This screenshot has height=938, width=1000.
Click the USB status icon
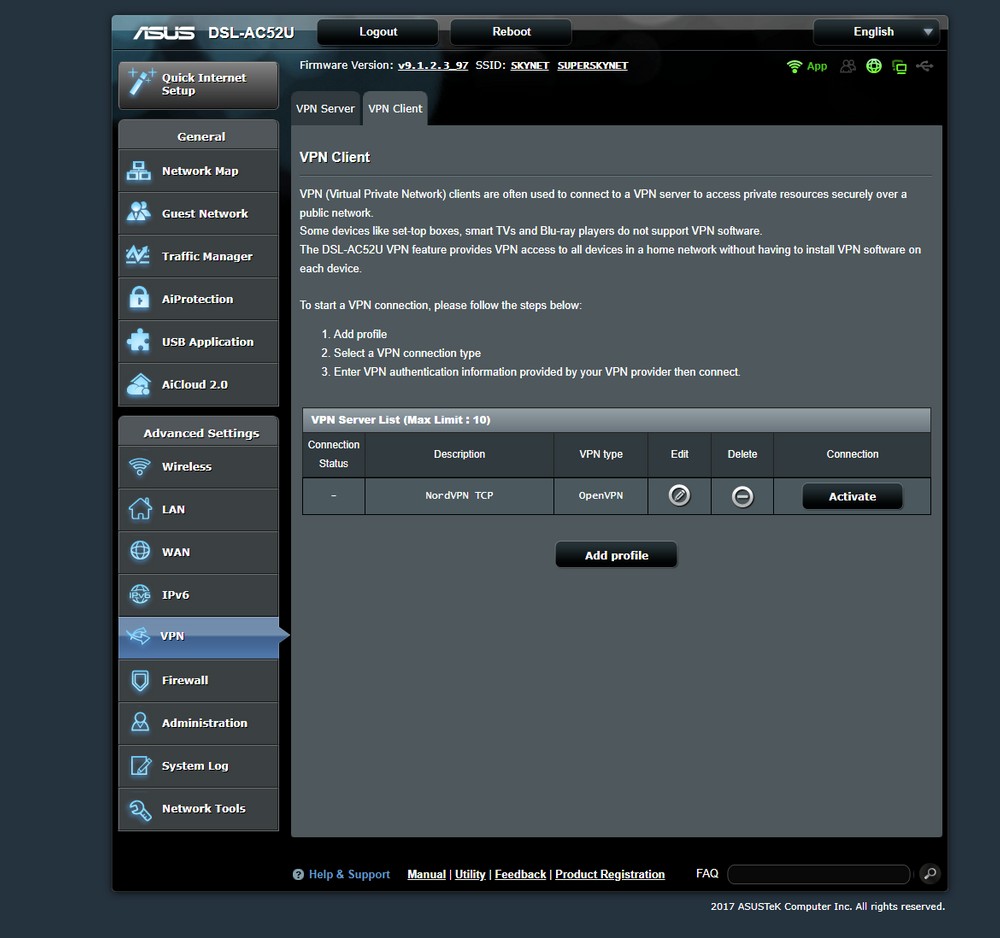pos(925,66)
